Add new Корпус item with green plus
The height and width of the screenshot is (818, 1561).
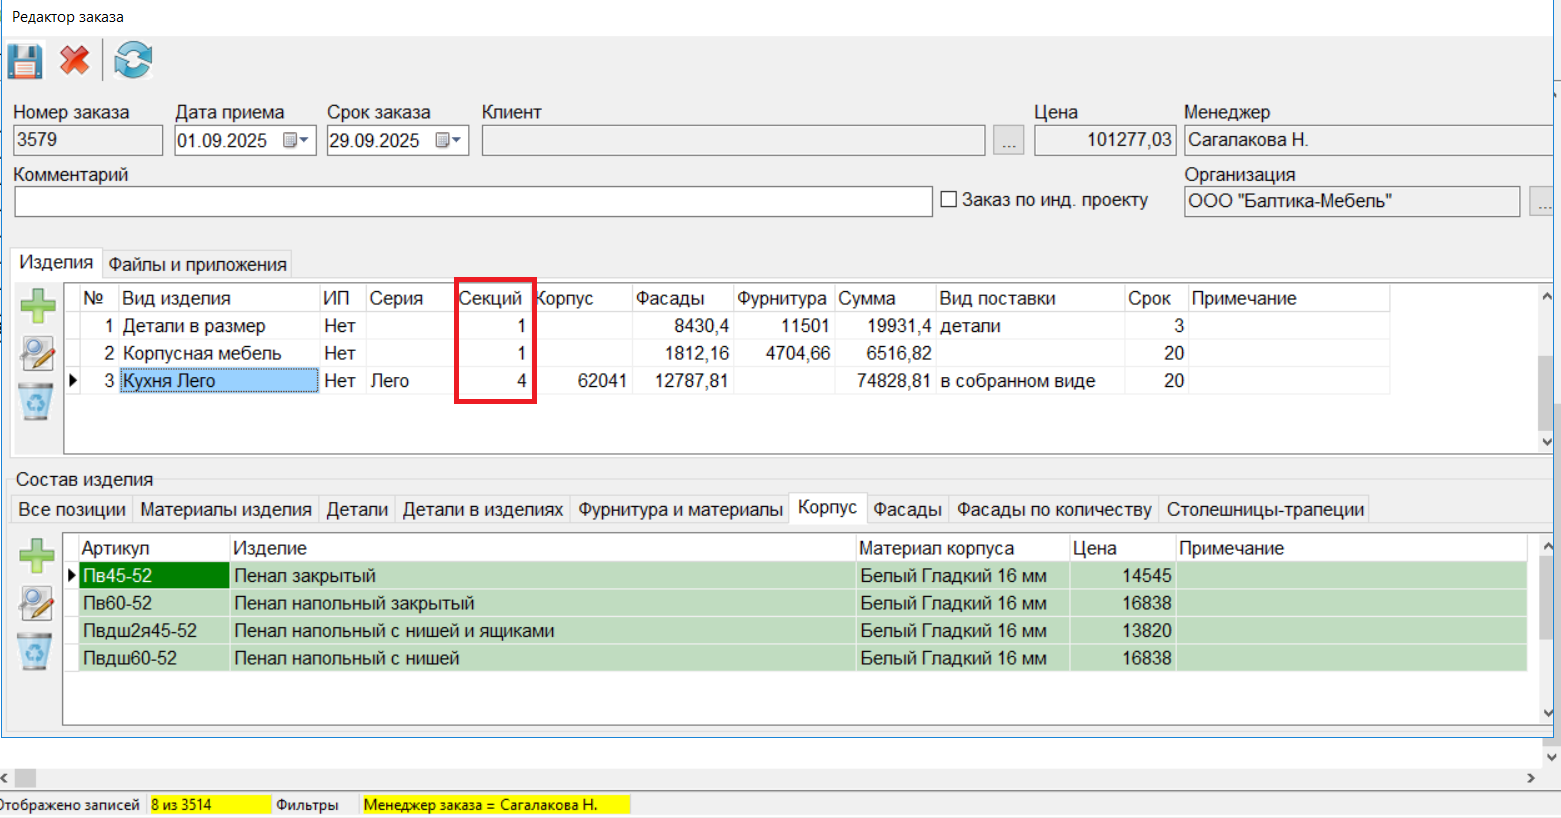[x=37, y=555]
